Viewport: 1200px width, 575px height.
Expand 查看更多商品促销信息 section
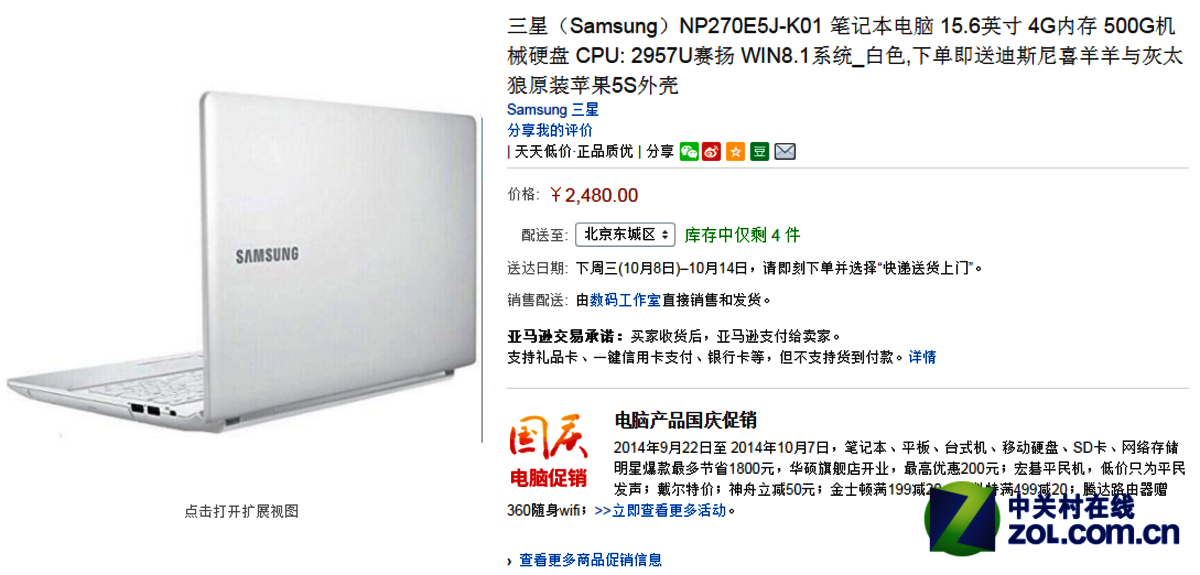point(590,560)
